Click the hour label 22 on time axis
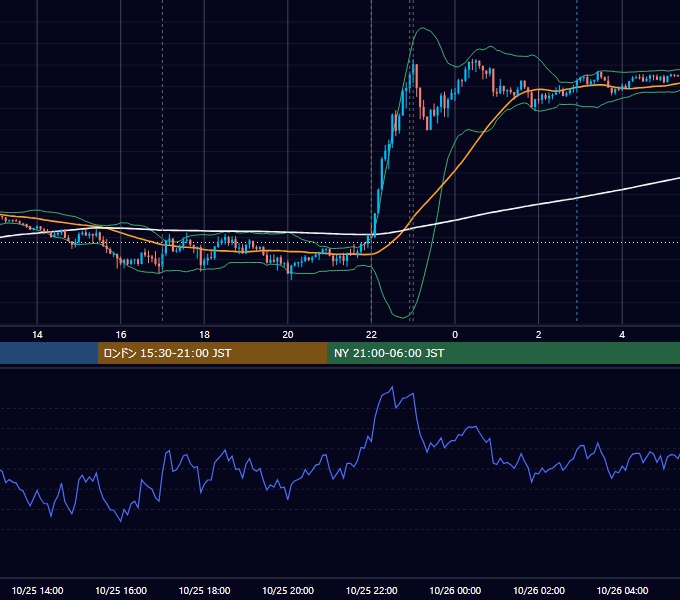The image size is (680, 600). (371, 335)
